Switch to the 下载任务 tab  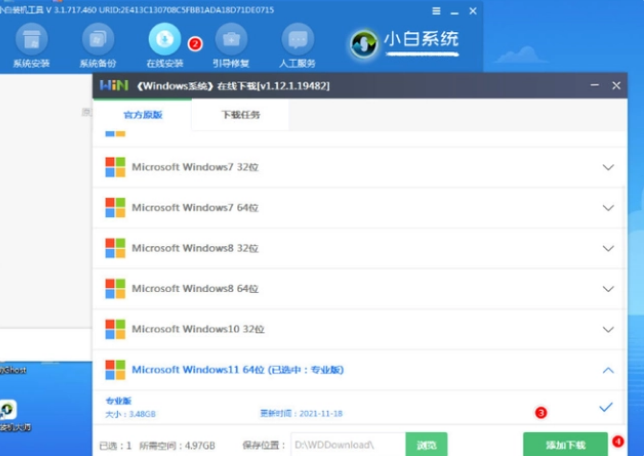tap(240, 115)
